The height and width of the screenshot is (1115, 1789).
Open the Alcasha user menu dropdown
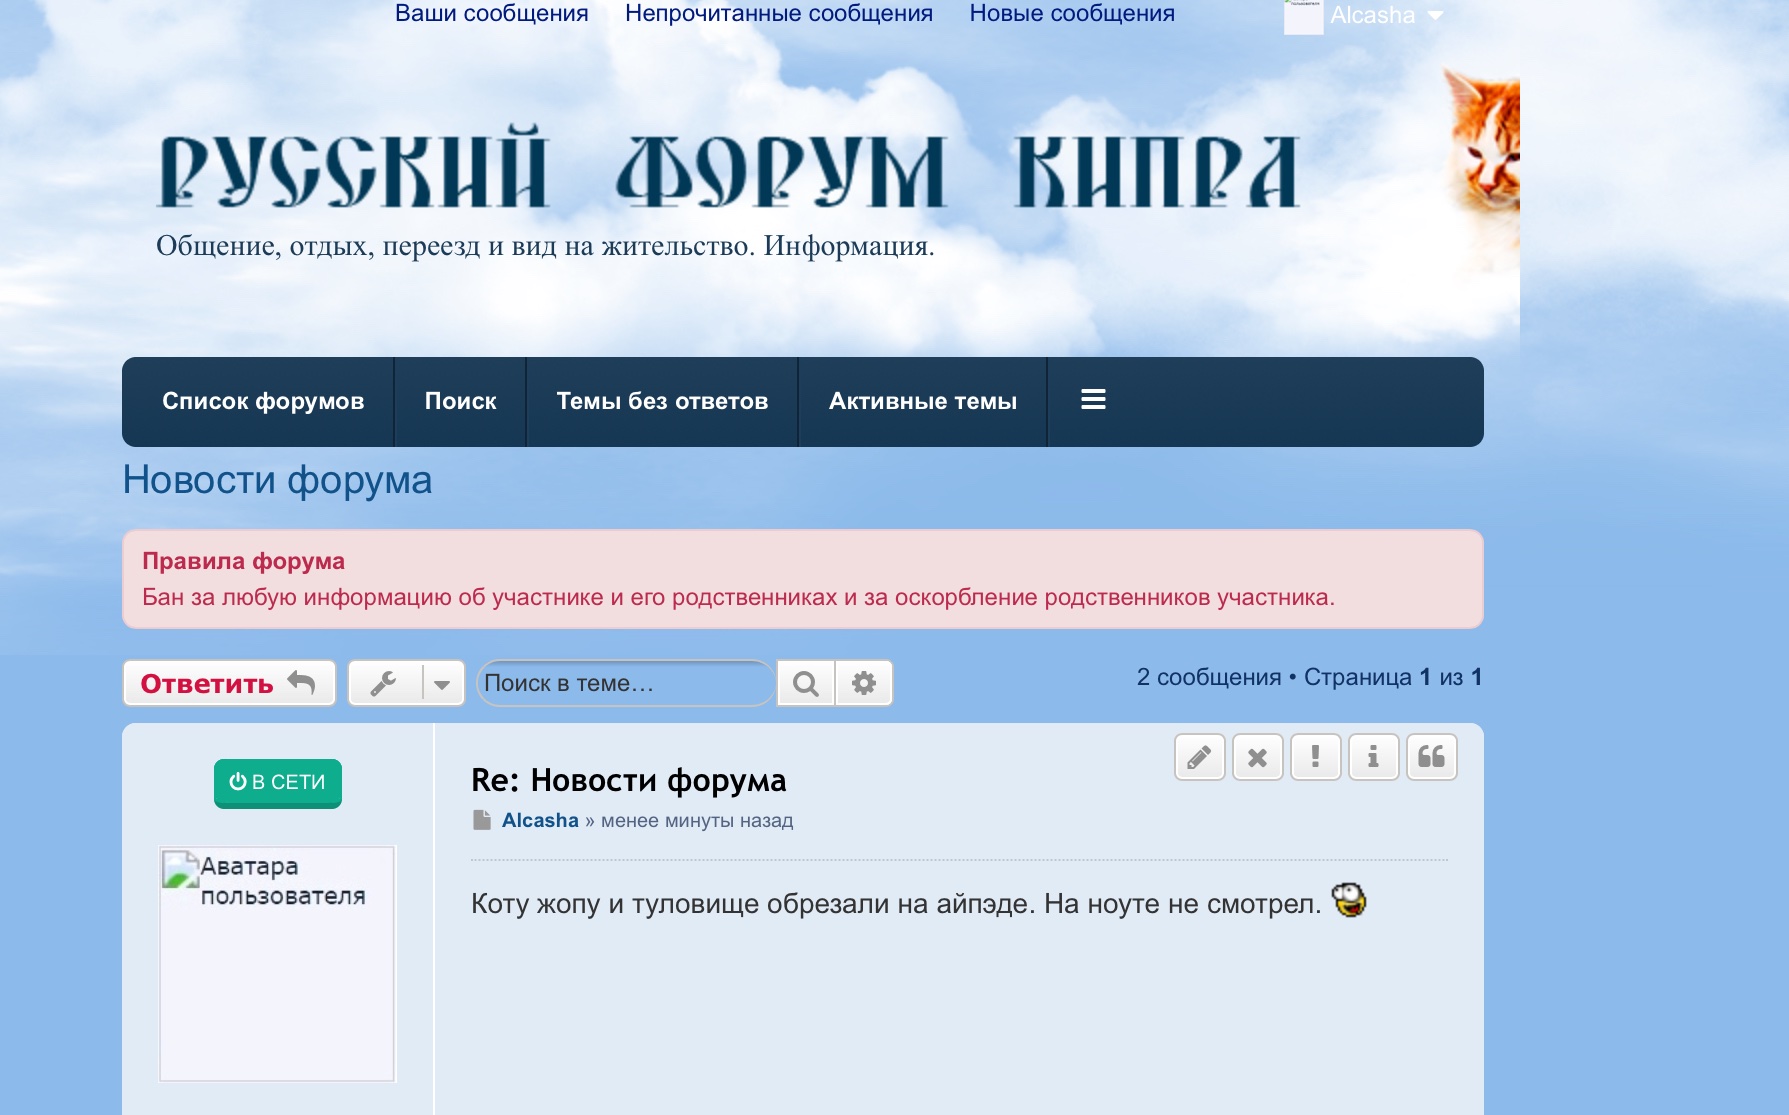point(1384,15)
